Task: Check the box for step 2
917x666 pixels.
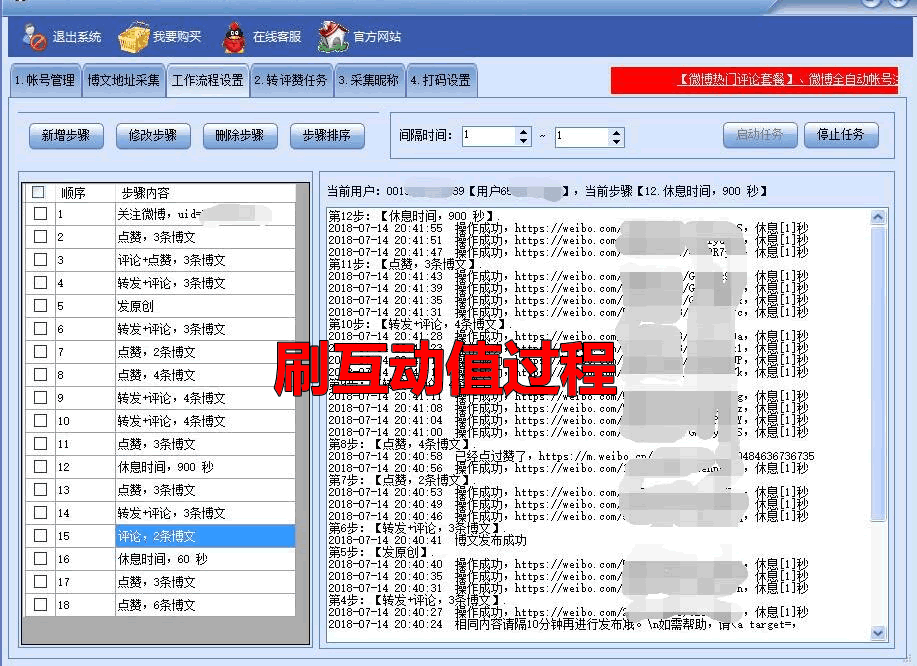Action: click(40, 237)
